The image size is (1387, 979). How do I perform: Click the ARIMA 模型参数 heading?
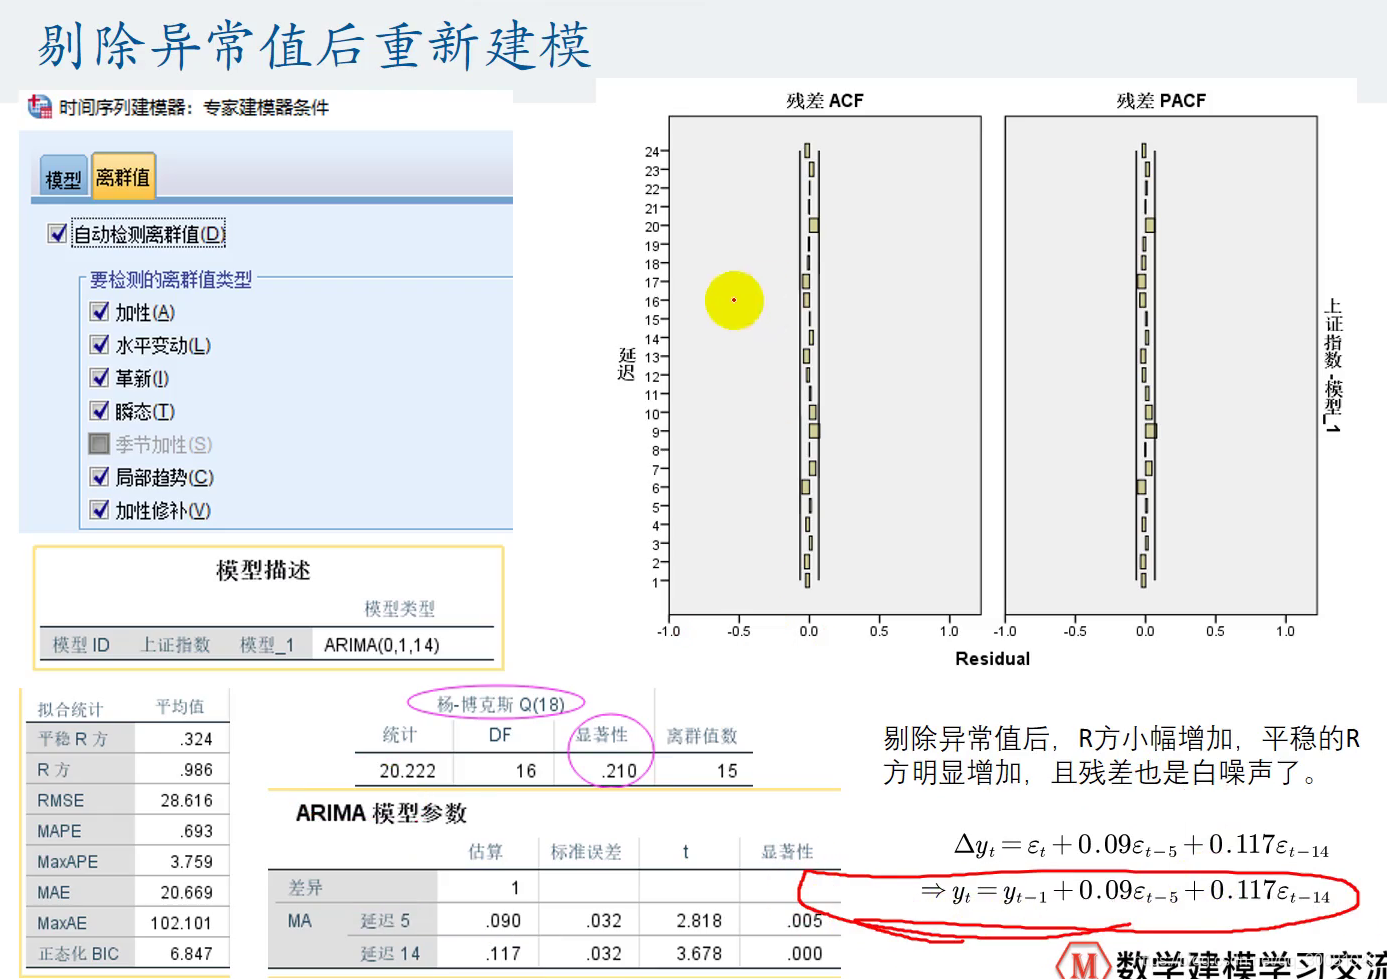pos(381,813)
